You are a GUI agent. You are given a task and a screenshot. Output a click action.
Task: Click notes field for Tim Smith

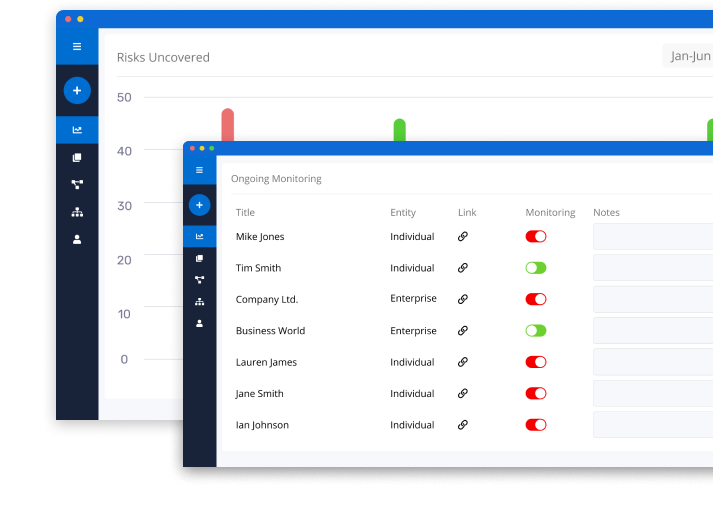pyautogui.click(x=653, y=268)
